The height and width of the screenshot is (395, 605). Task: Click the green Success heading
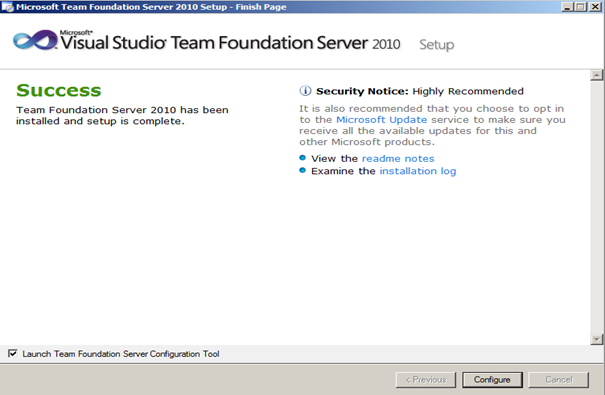tap(59, 91)
